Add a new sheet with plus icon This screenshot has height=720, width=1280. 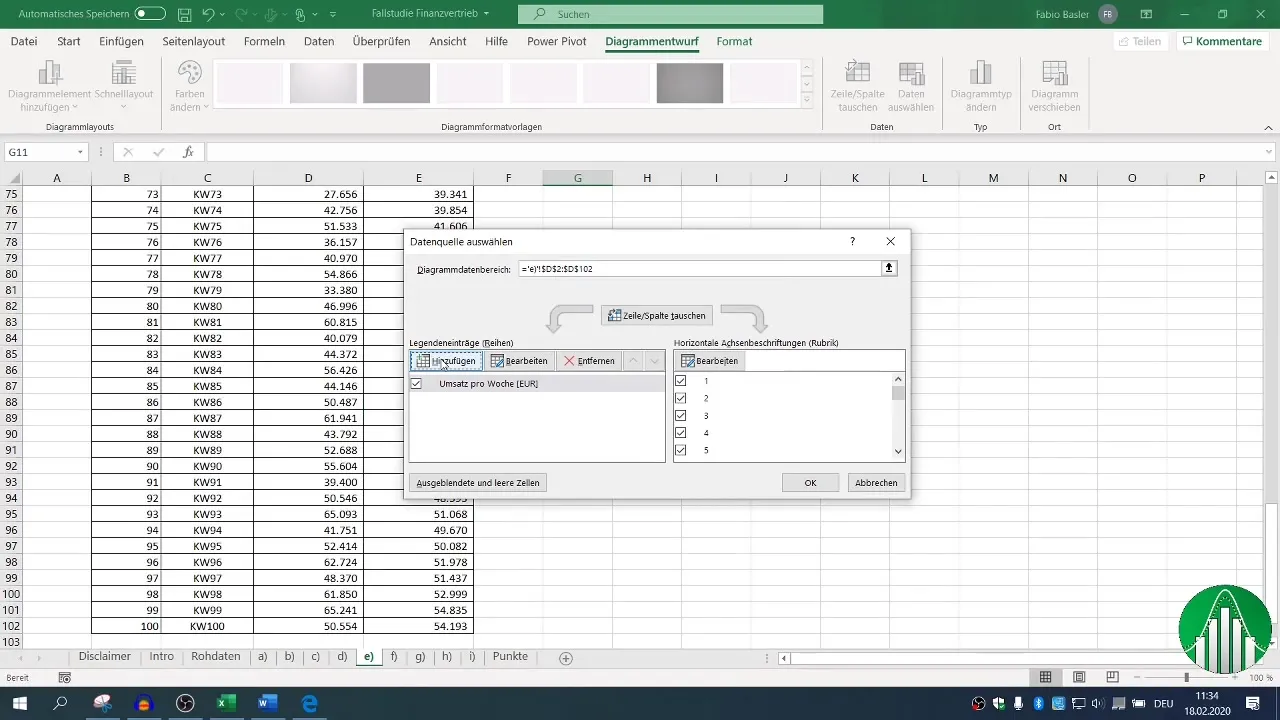coord(566,658)
